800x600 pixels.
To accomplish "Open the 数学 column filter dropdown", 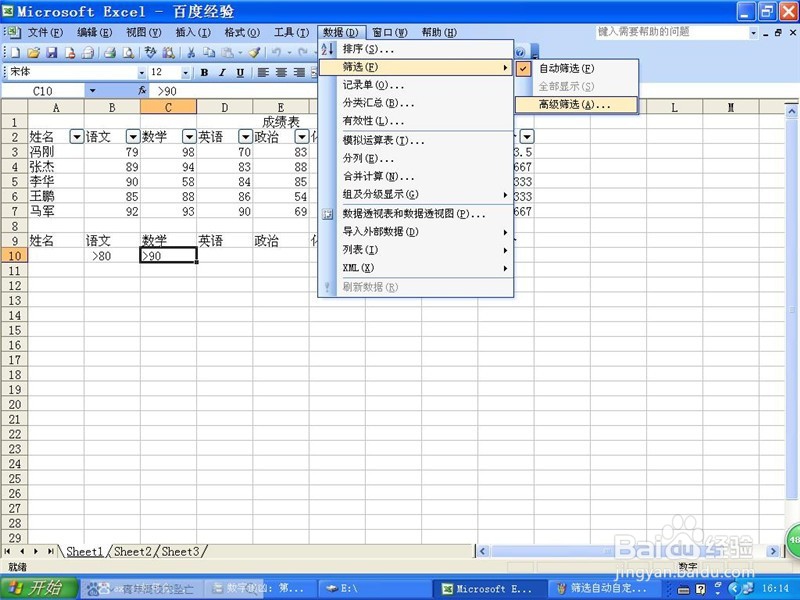I will pos(189,137).
